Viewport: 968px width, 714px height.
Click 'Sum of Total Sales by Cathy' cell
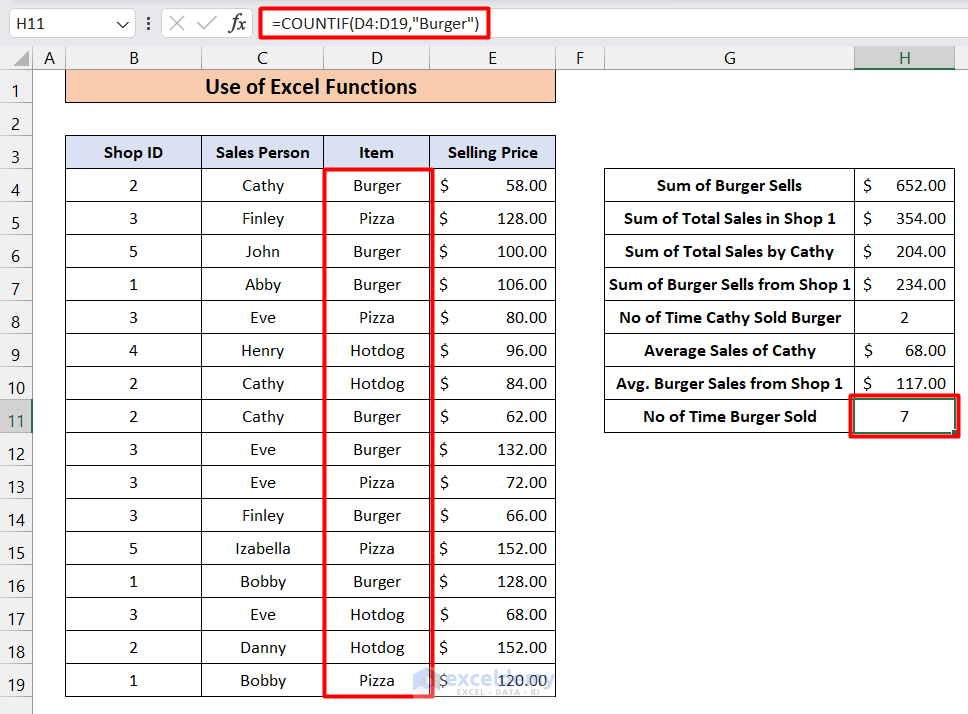[x=730, y=252]
